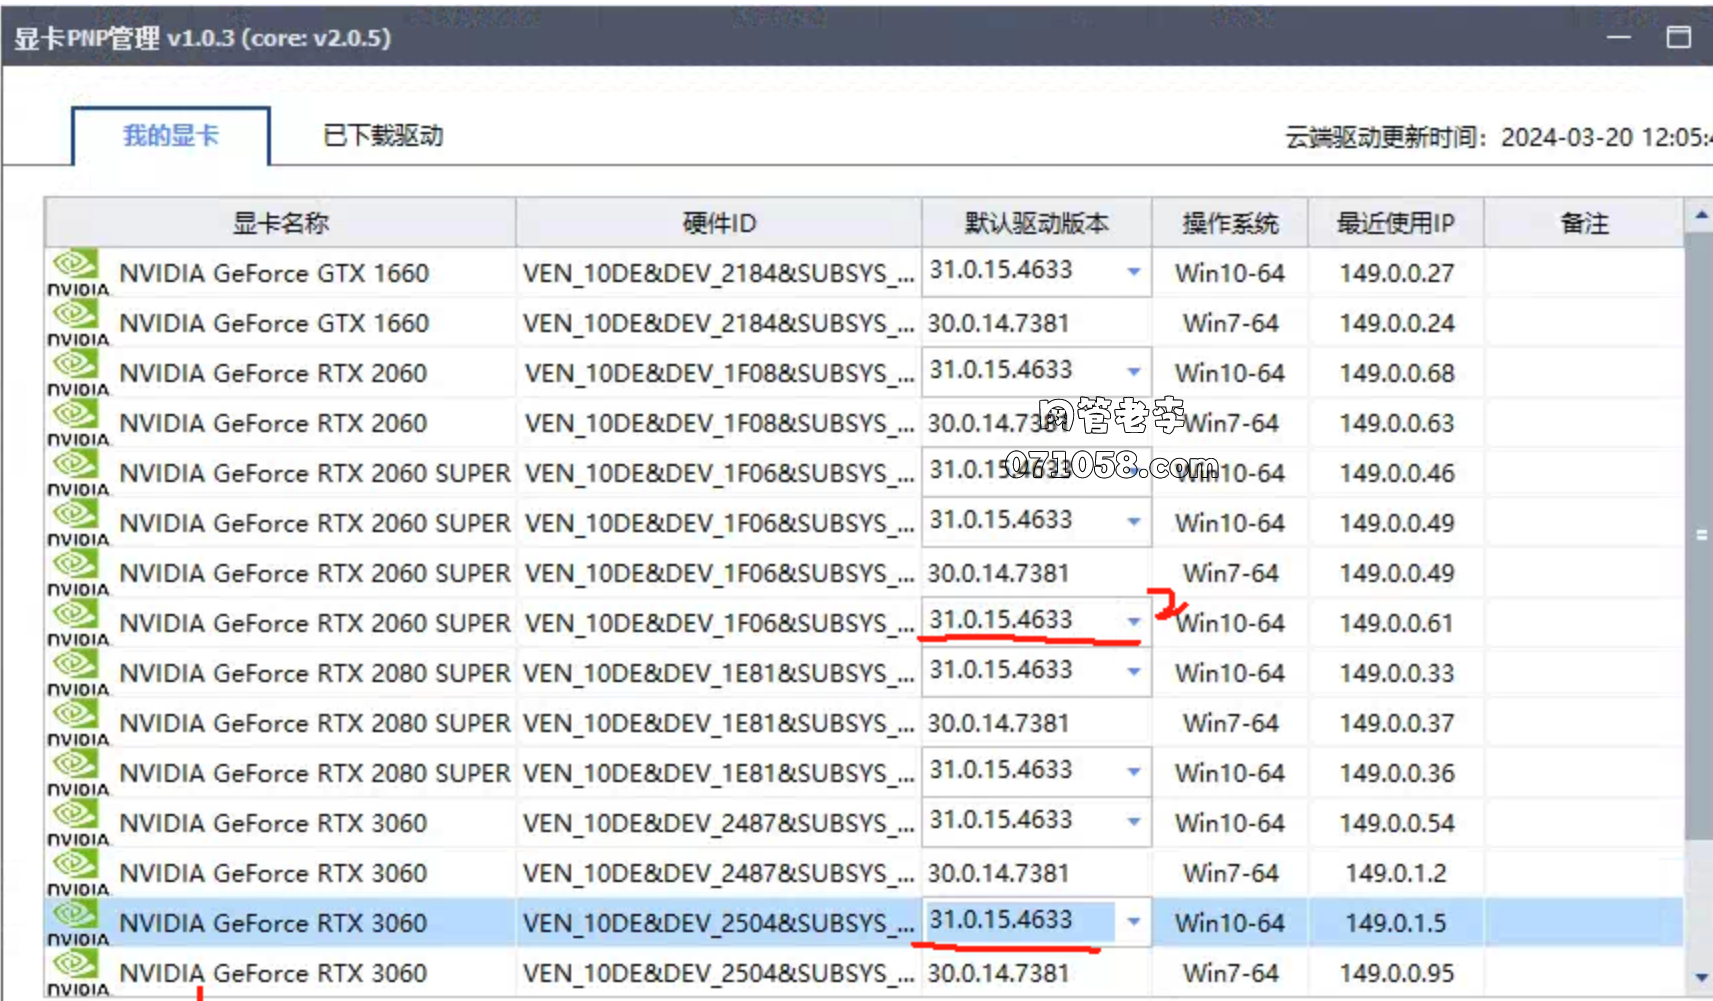Click RTX 3060 name in row 149.0.1.2
The image size is (1713, 1001).
[273, 873]
